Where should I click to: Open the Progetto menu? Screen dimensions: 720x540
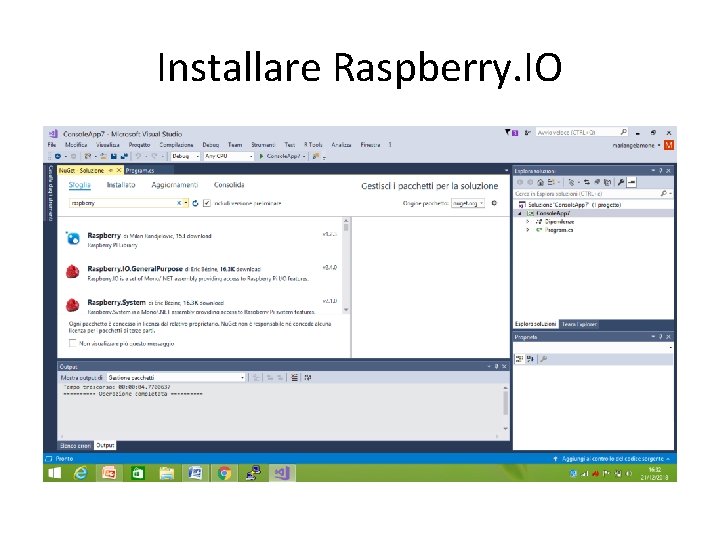click(139, 145)
